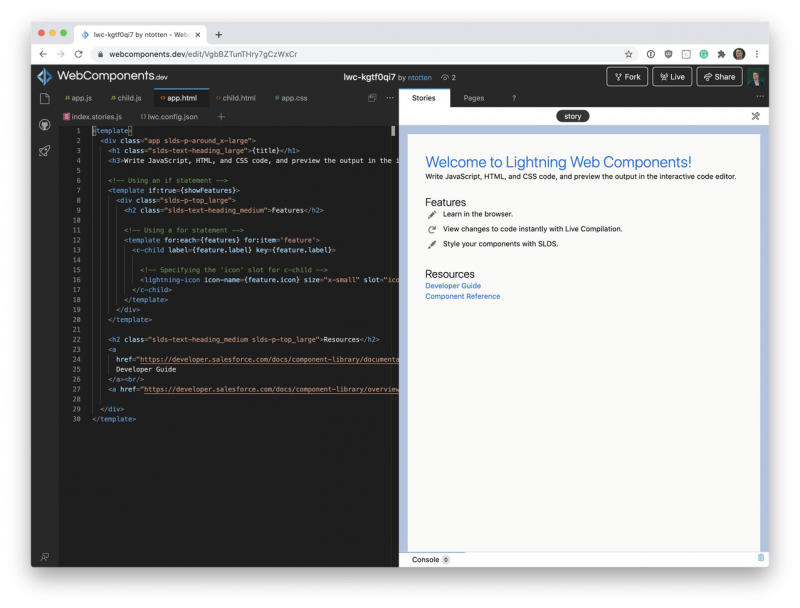Open the browser extensions puzzle icon
Image resolution: width=800 pixels, height=608 pixels.
tap(721, 54)
